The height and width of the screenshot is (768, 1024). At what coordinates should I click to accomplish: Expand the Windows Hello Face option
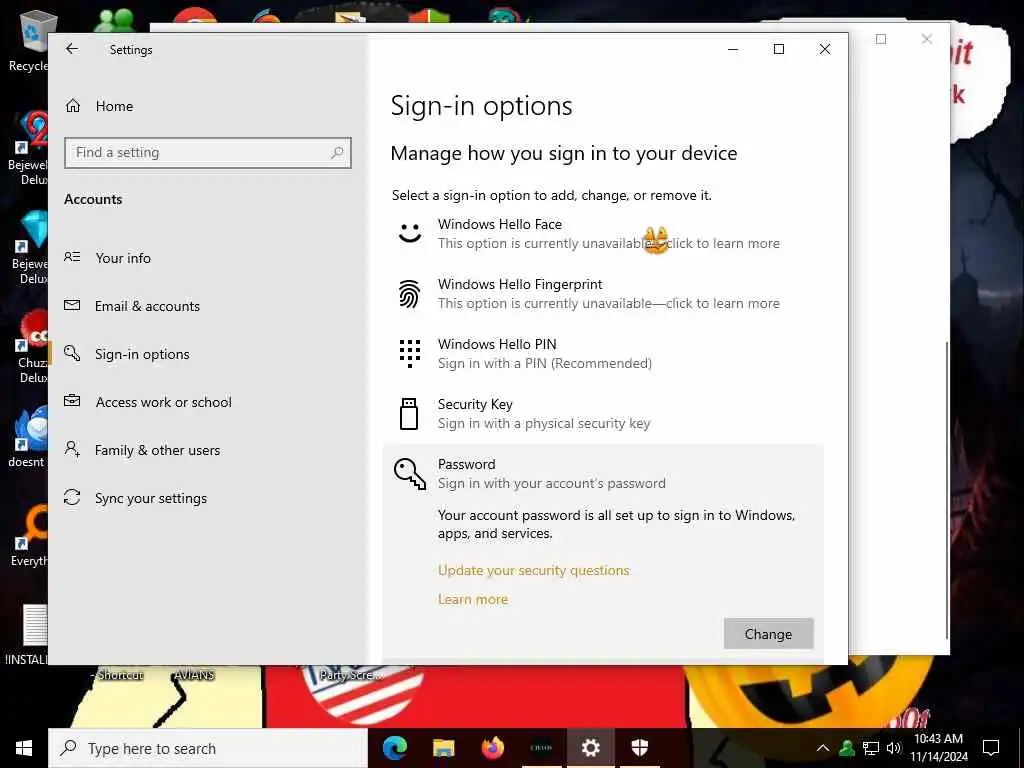click(x=603, y=234)
